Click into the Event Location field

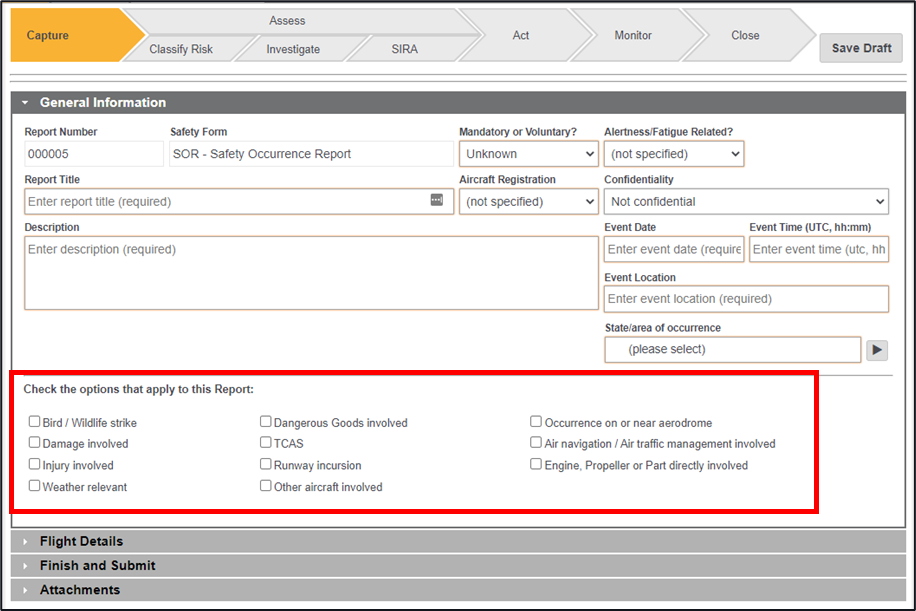(745, 299)
